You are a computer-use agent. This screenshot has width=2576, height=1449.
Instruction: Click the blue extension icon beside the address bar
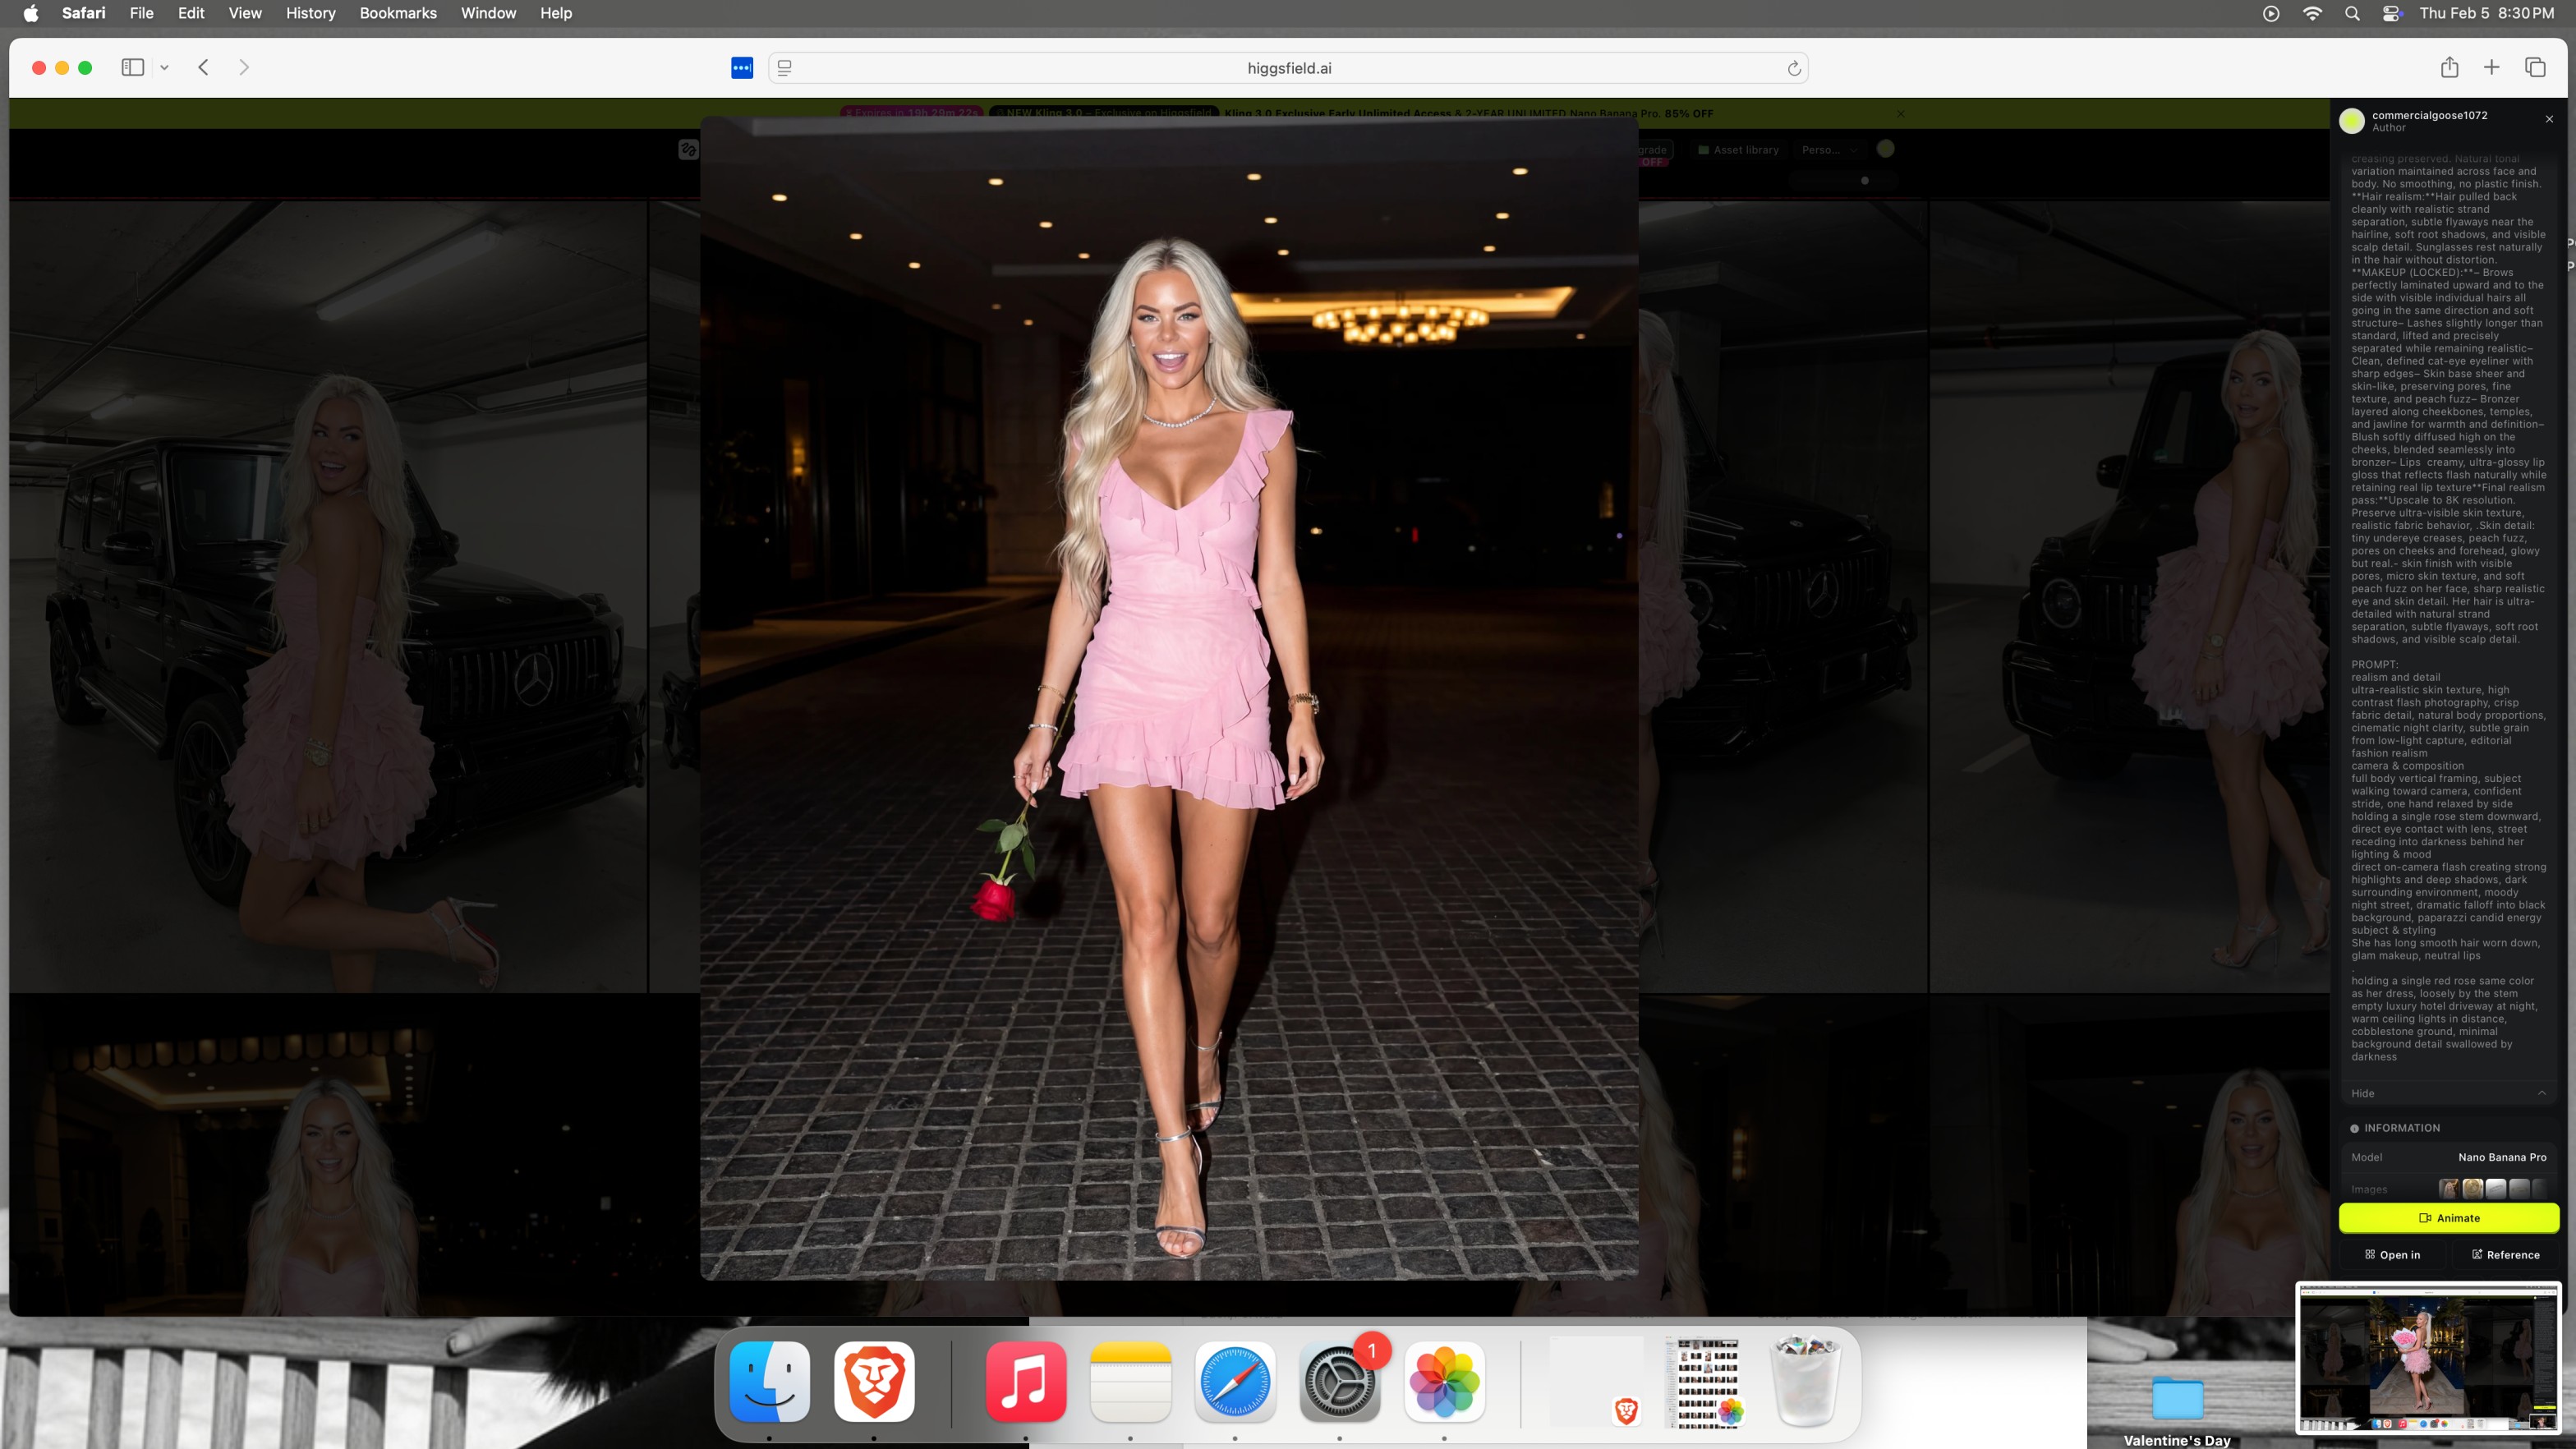[x=741, y=68]
